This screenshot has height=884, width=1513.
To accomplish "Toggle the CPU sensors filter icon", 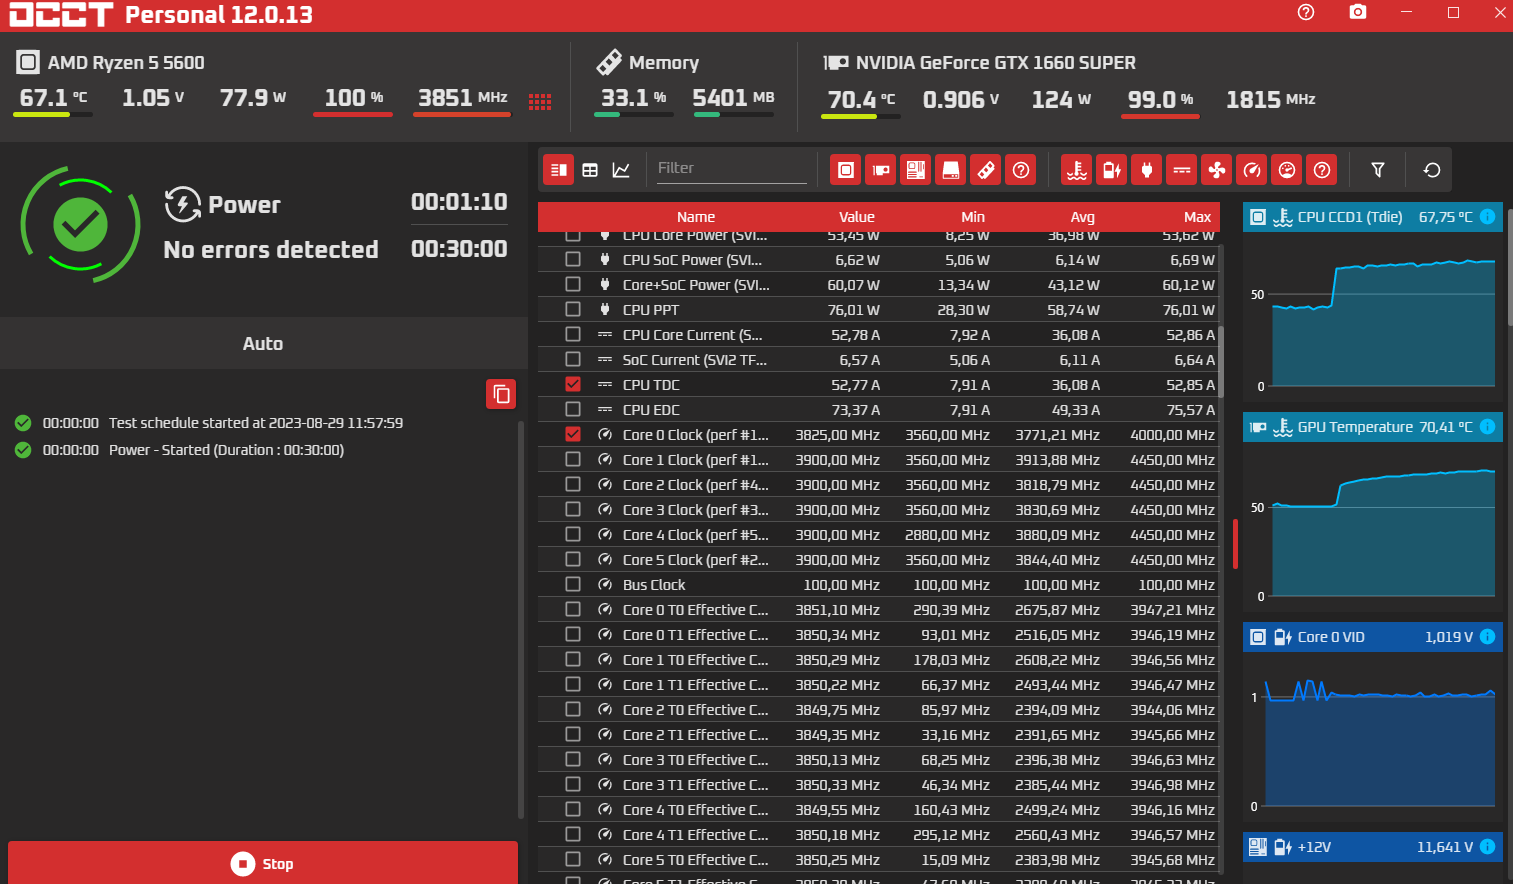I will 846,170.
